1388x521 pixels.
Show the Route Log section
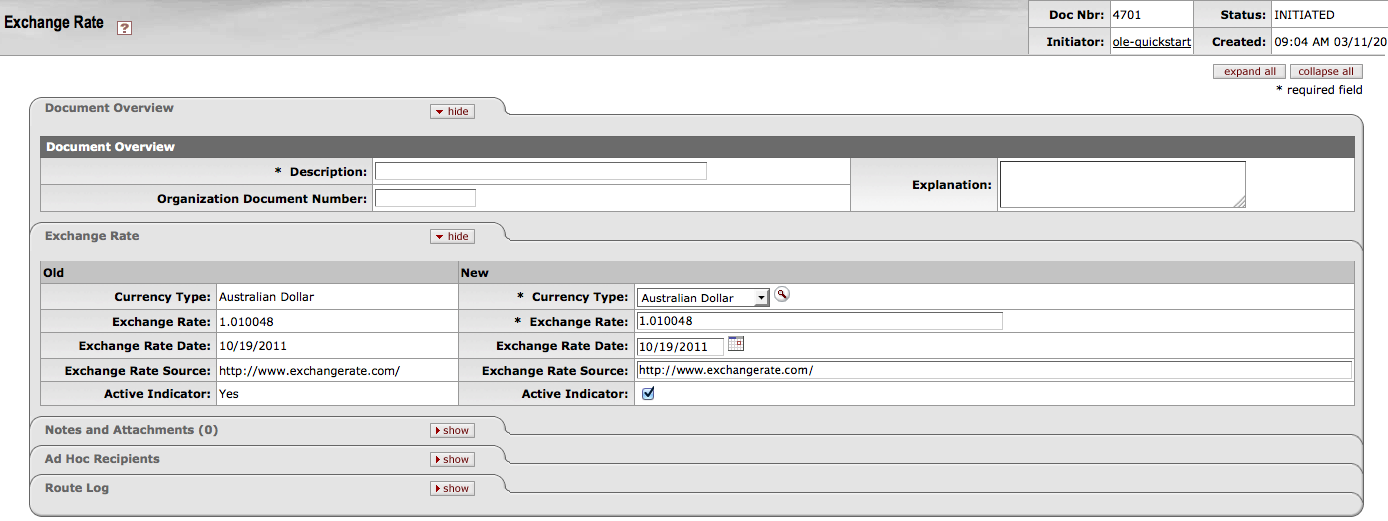click(452, 488)
